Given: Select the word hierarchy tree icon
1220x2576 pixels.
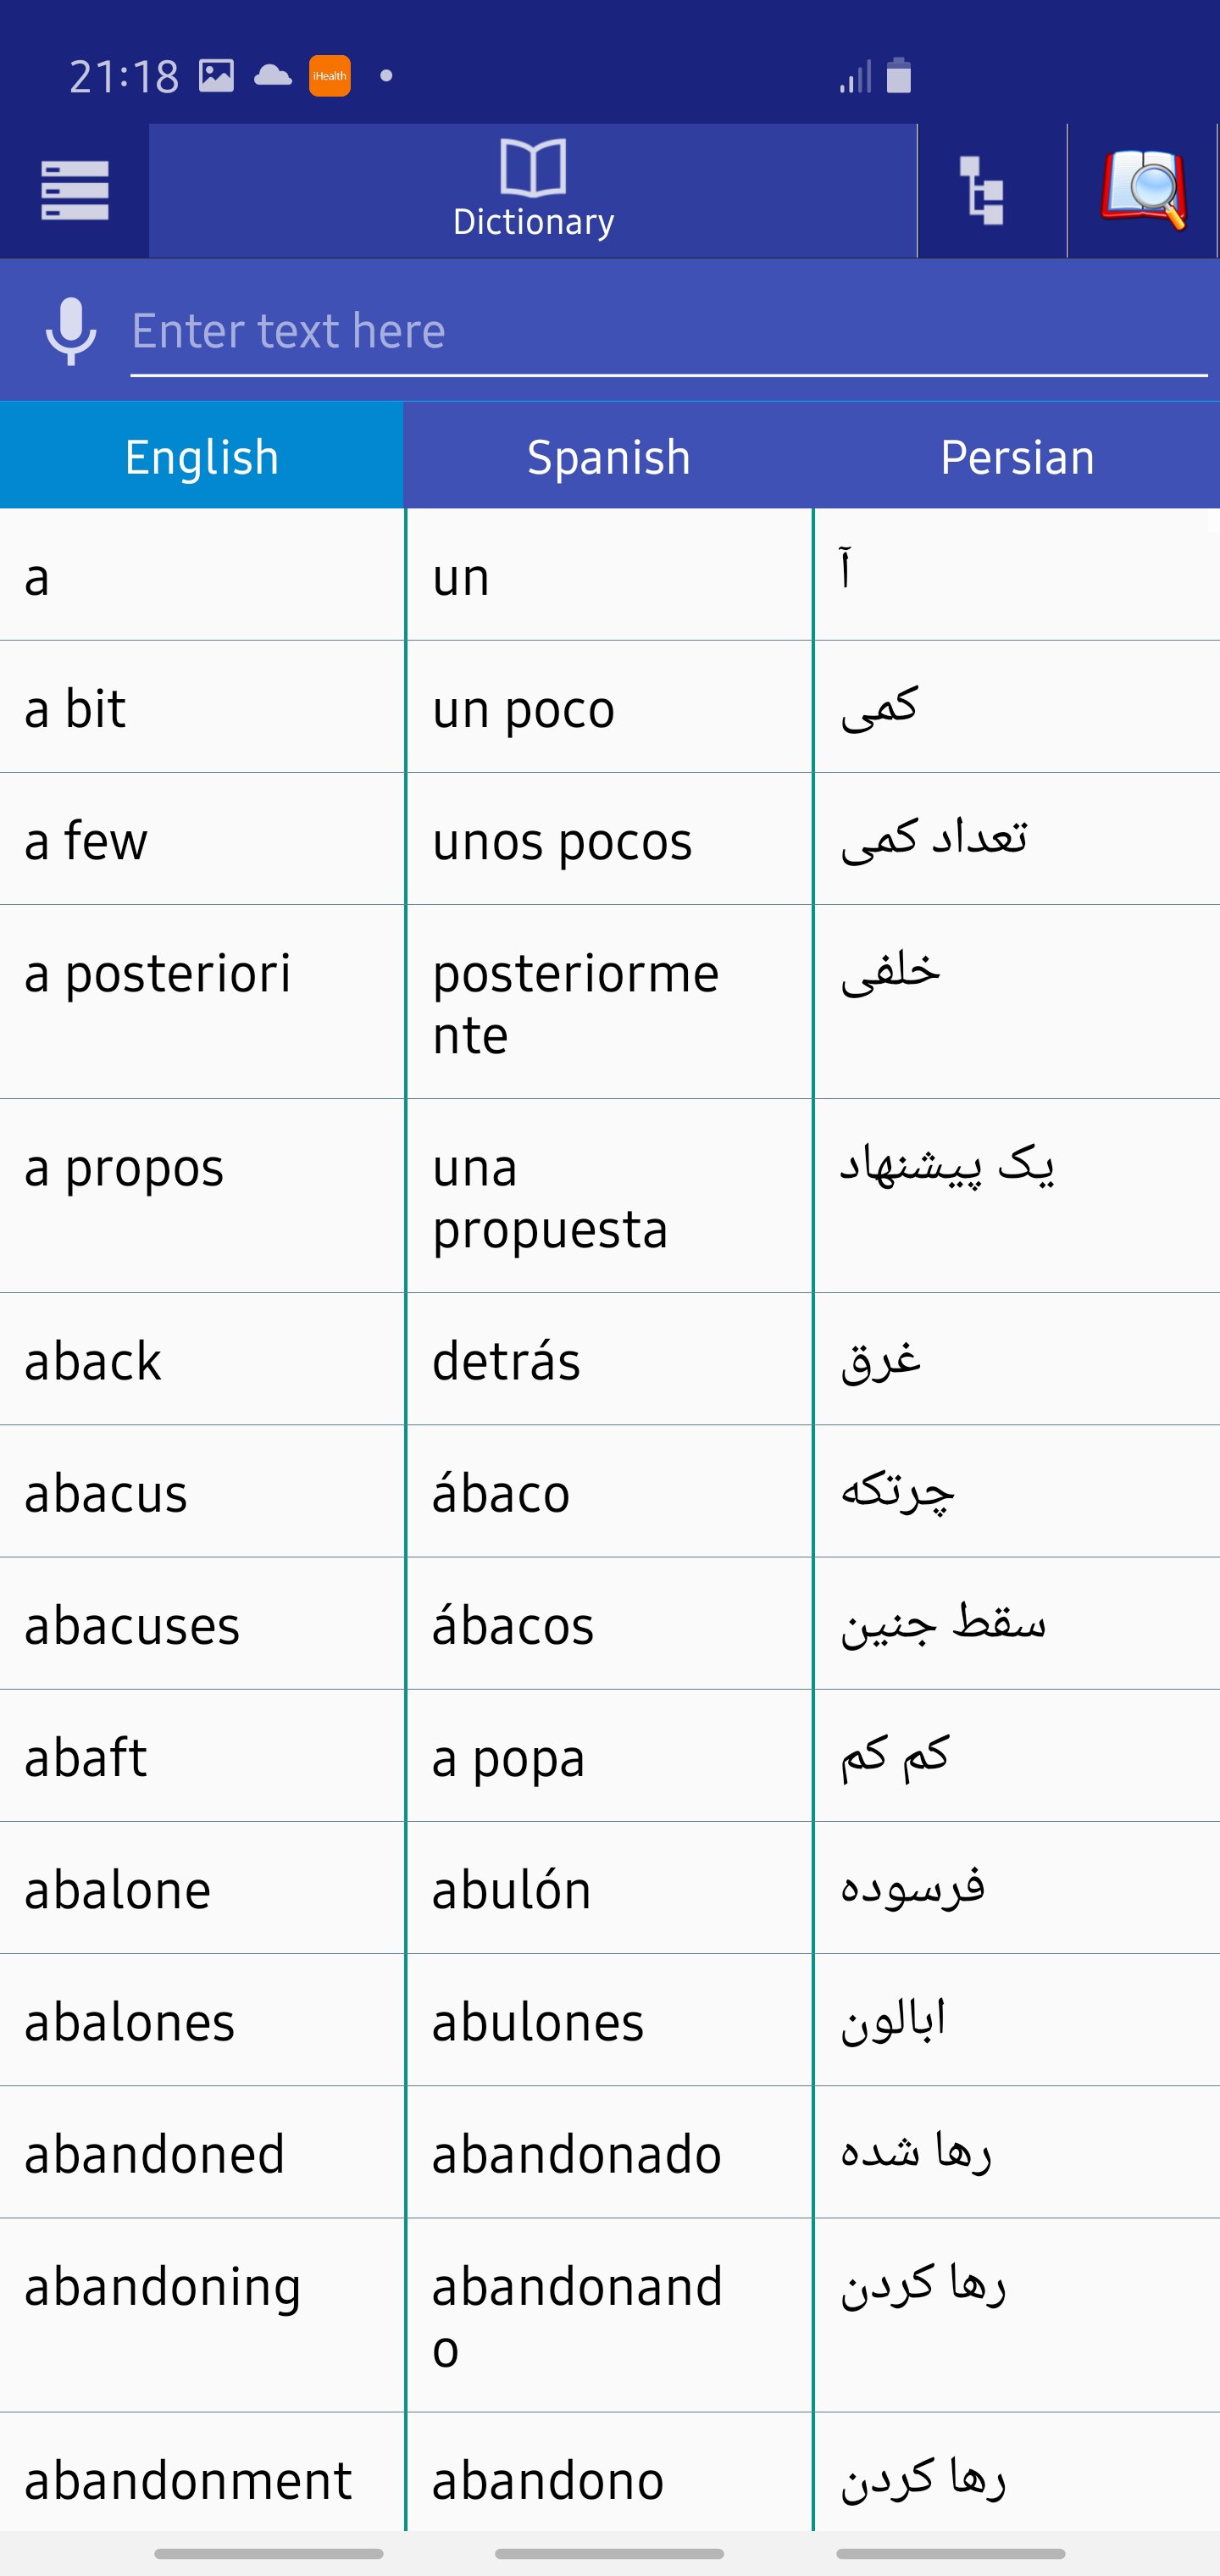Looking at the screenshot, I should (981, 190).
